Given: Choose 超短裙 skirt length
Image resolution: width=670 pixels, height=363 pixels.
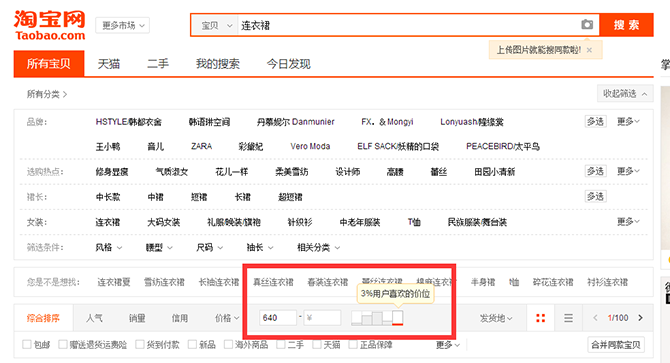Looking at the screenshot, I should [290, 197].
